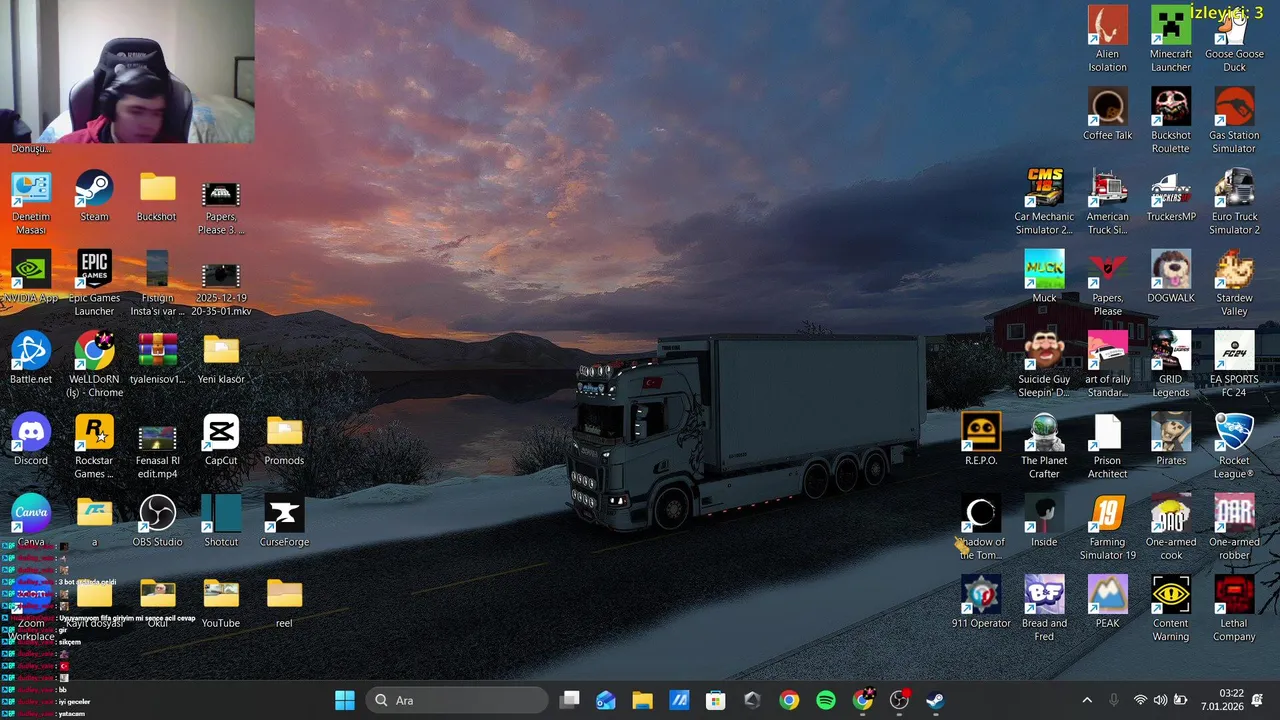Select the Promods folder
Image resolution: width=1280 pixels, height=720 pixels.
pyautogui.click(x=284, y=440)
